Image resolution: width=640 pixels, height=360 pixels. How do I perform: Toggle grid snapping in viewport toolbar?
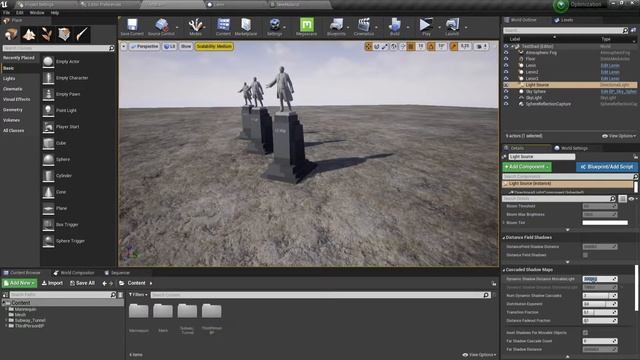tap(411, 47)
